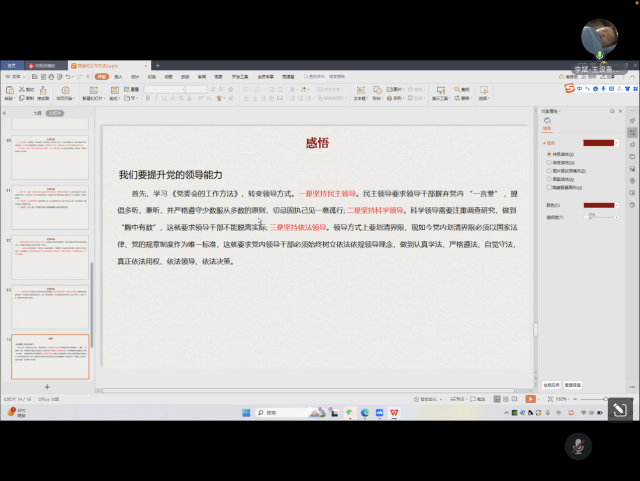
Task: Click the Bold formatting icon
Action: [147, 99]
